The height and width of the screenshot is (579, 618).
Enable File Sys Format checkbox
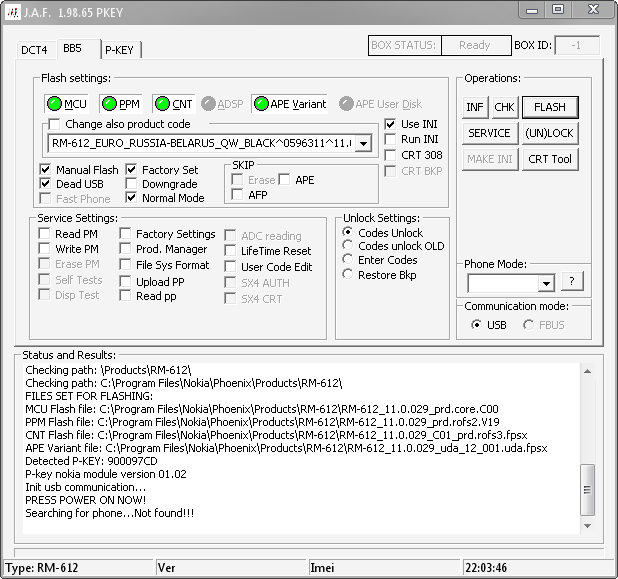pos(125,265)
